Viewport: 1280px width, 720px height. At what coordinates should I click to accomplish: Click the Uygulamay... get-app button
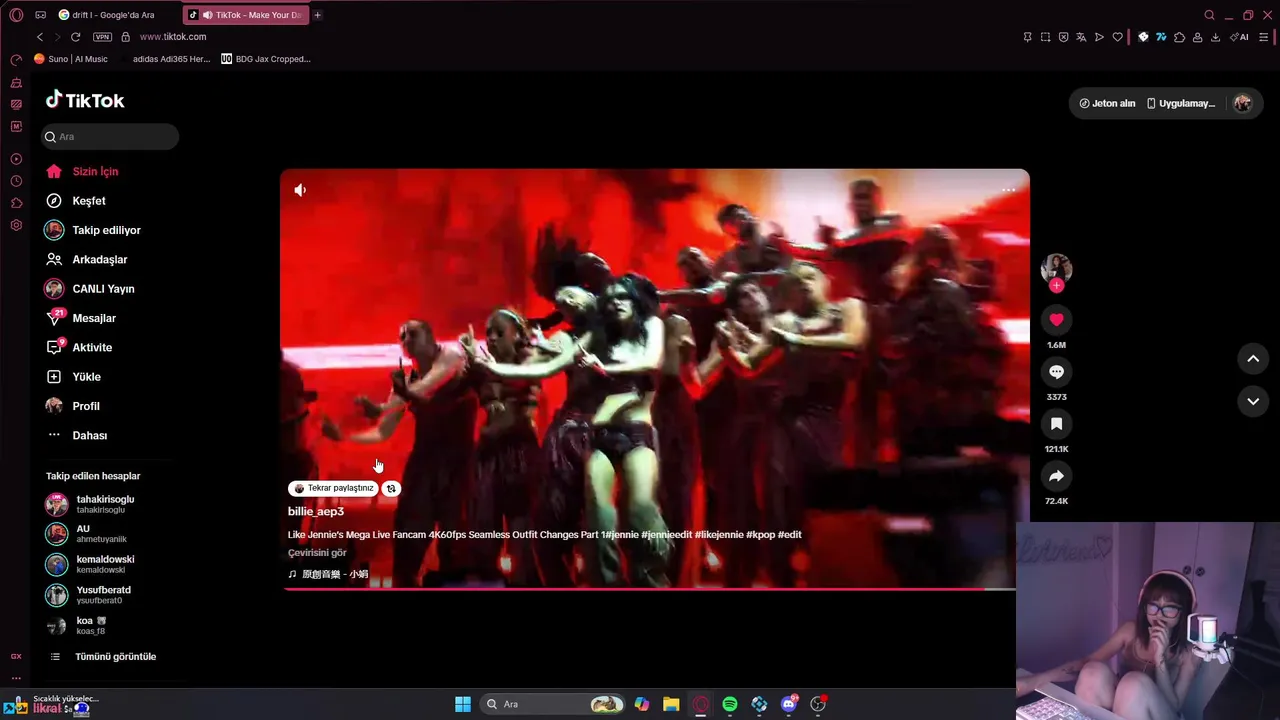pyautogui.click(x=1181, y=103)
